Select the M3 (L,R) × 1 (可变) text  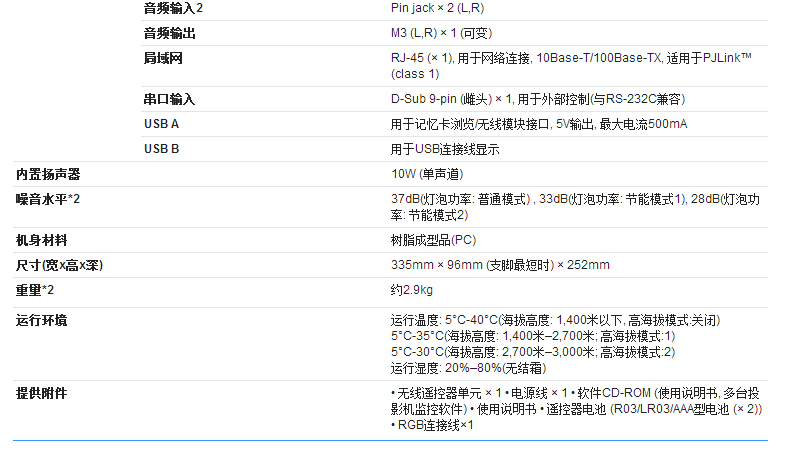tap(449, 33)
